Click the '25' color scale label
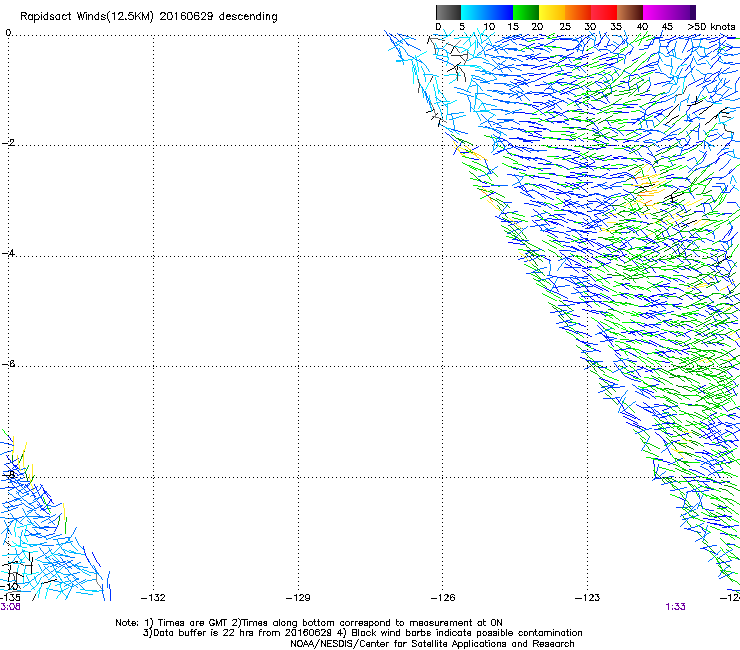The image size is (740, 650). coord(564,27)
